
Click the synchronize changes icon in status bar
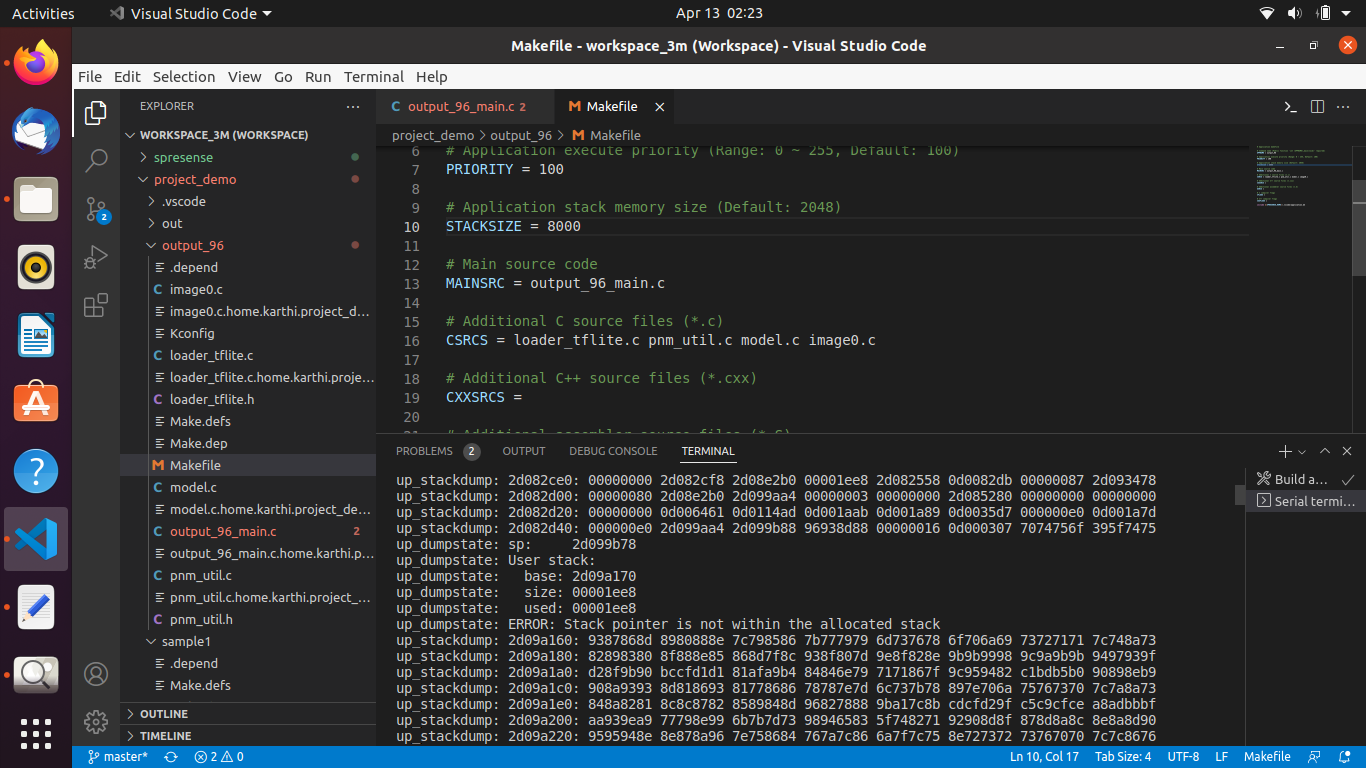(171, 757)
